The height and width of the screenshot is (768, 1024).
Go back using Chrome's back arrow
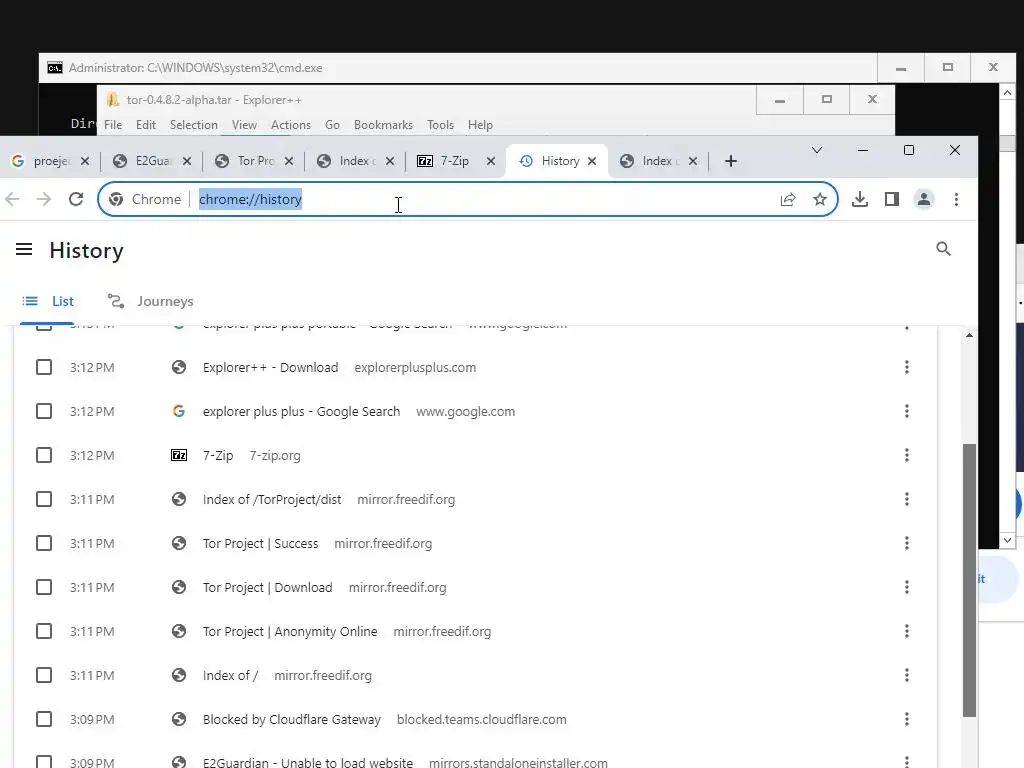pos(12,199)
